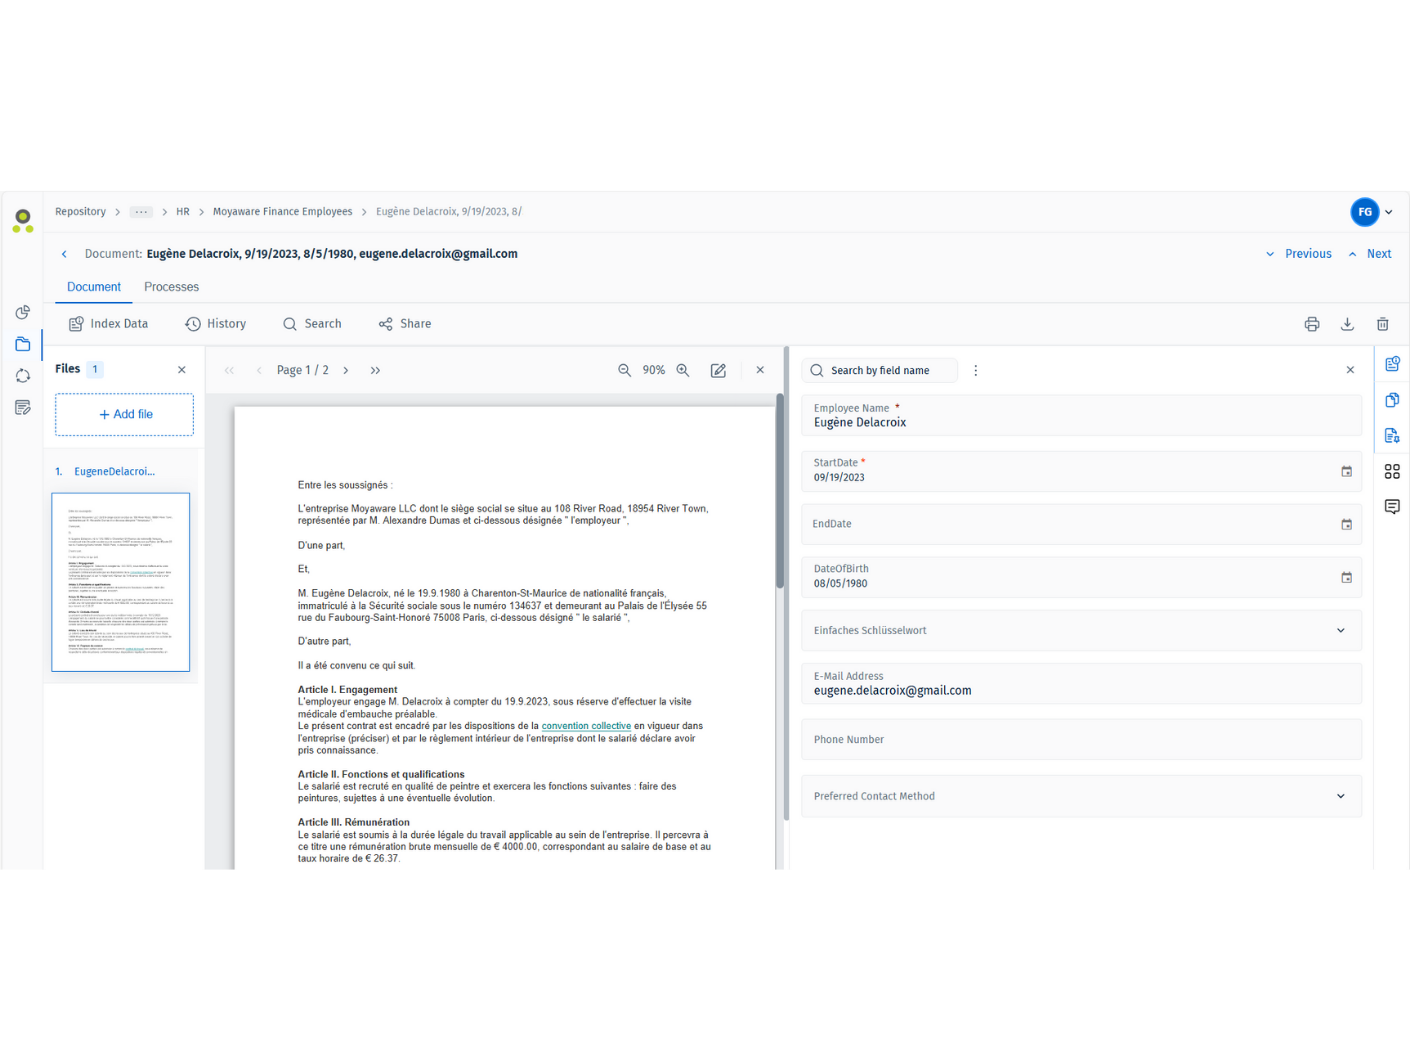Open the tasks icon in the left sidebar

click(22, 407)
